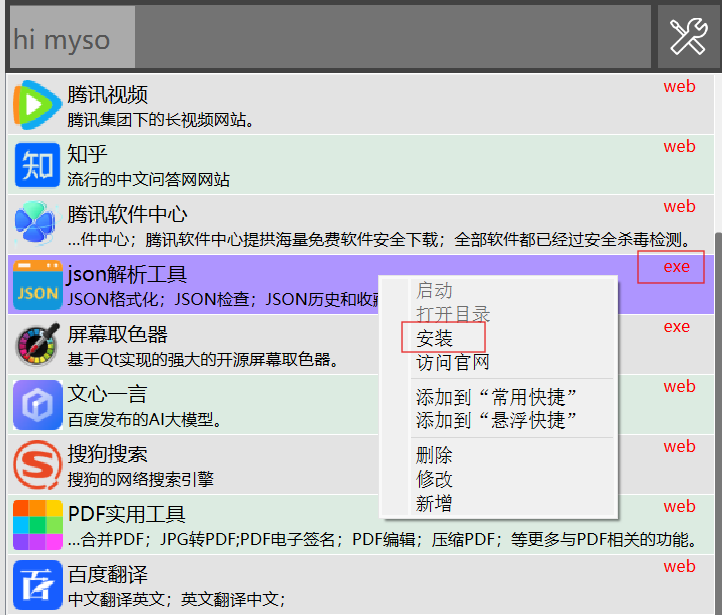The width and height of the screenshot is (722, 615).
Task: Click the 知乎 blue icon
Action: 37,165
